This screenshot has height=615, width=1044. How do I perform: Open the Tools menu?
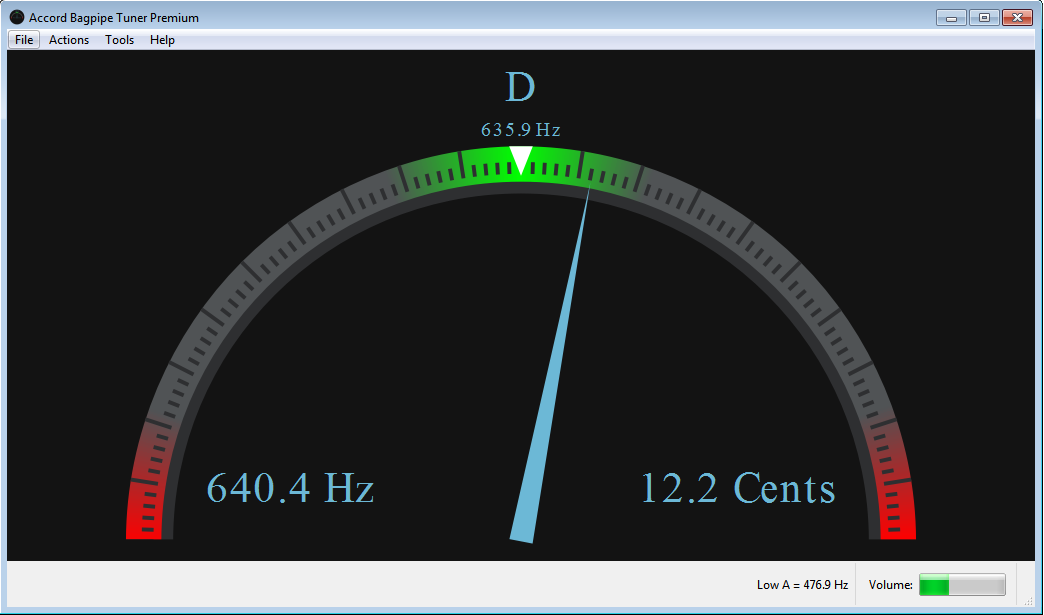[x=119, y=40]
